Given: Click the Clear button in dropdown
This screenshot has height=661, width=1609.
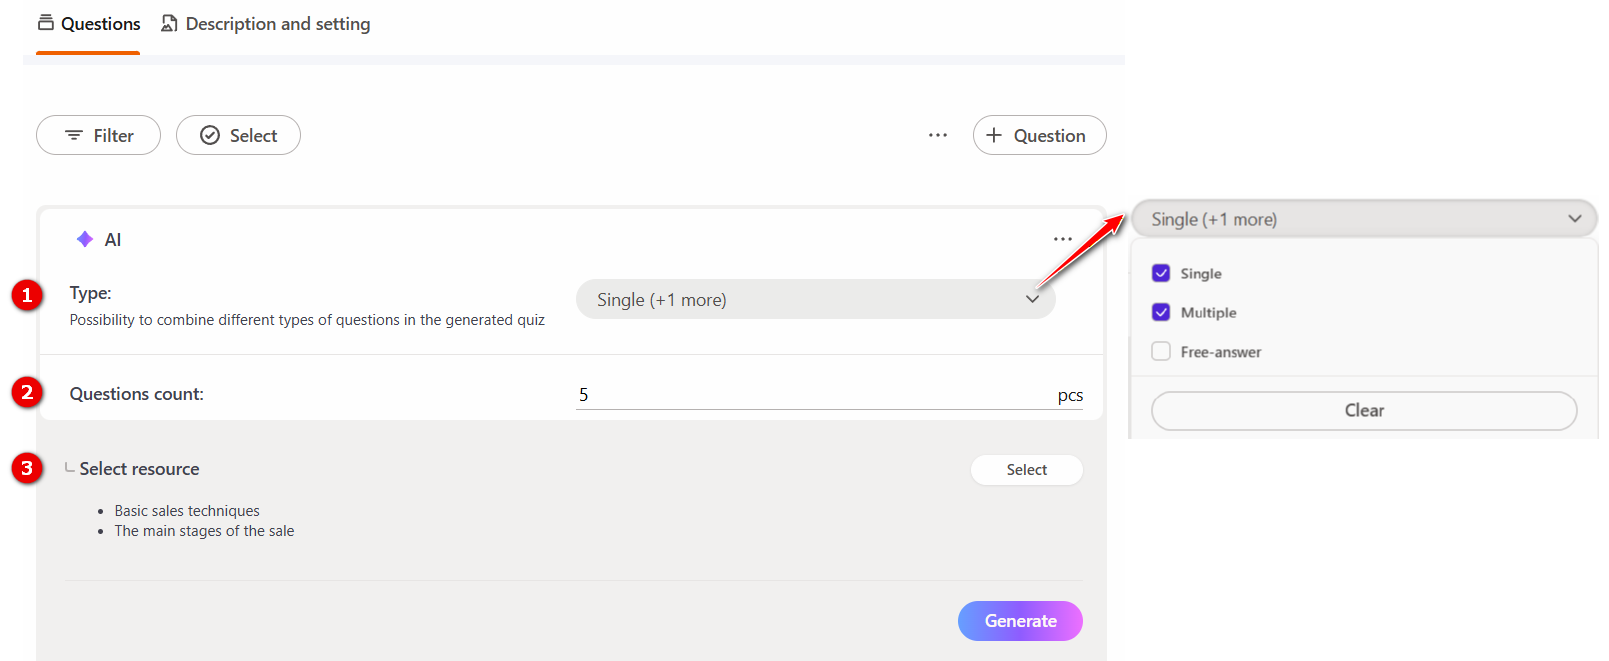Looking at the screenshot, I should point(1363,411).
